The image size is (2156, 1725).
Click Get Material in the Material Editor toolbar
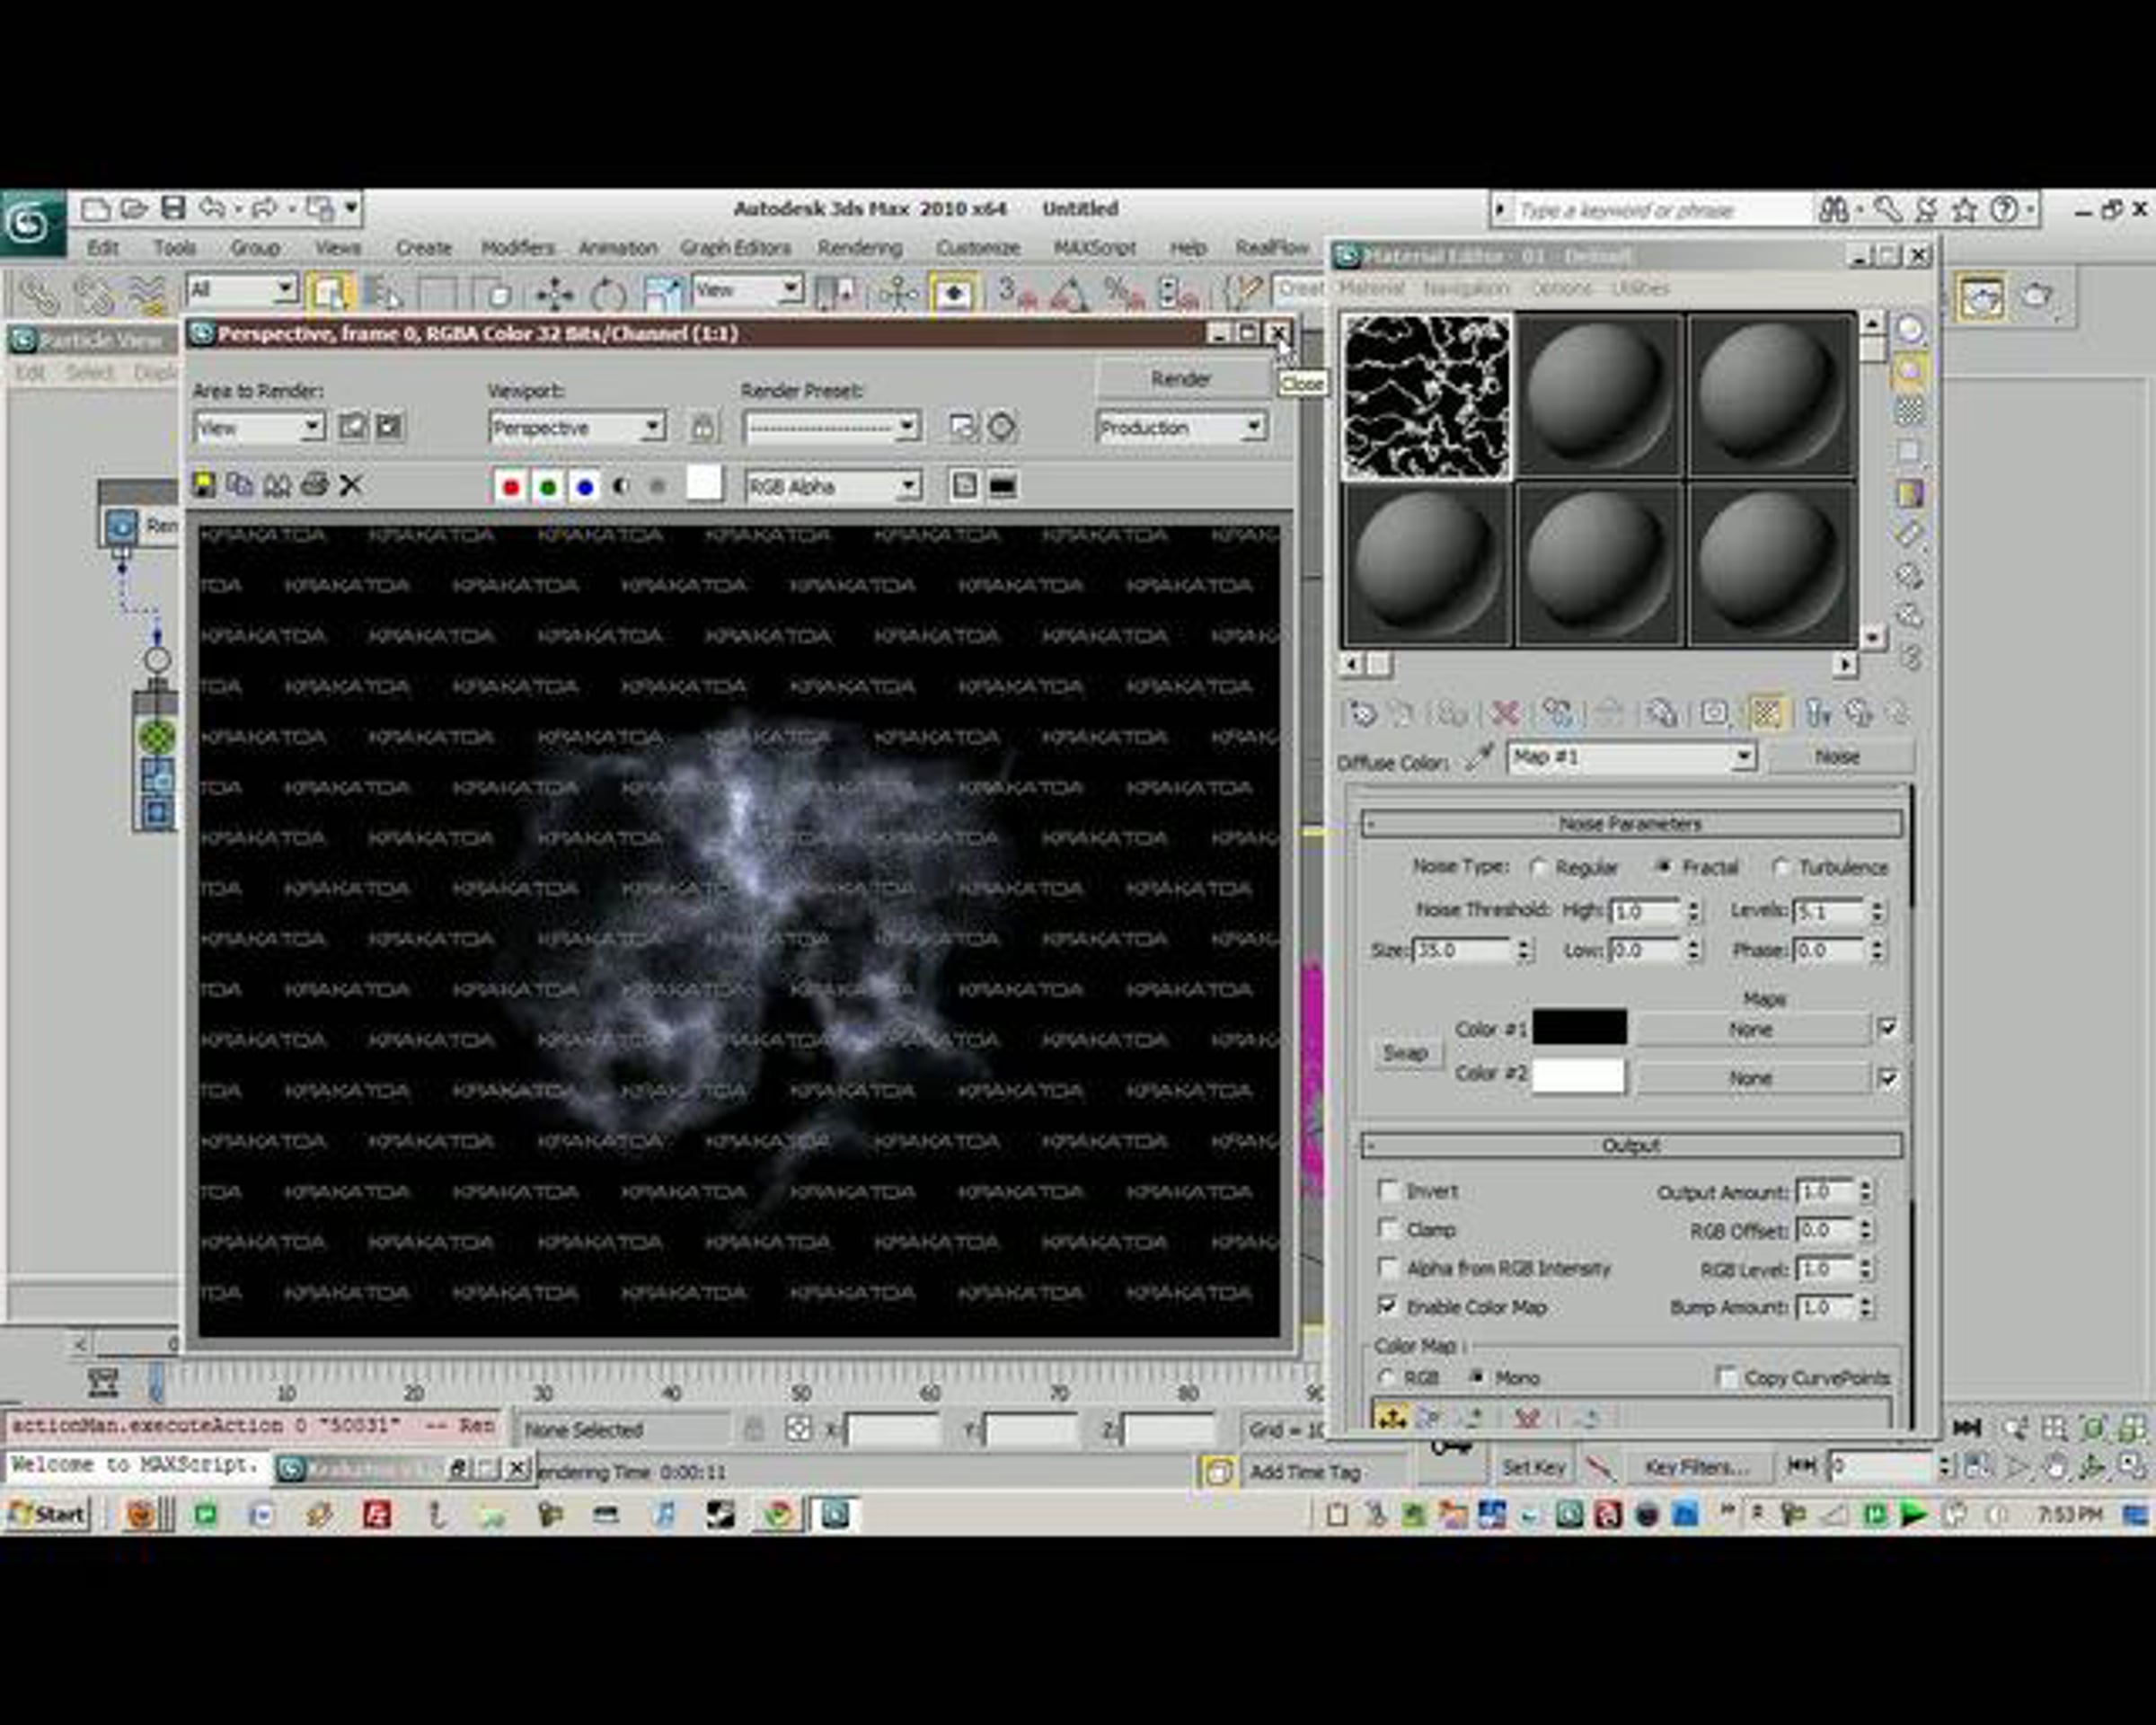(1362, 714)
